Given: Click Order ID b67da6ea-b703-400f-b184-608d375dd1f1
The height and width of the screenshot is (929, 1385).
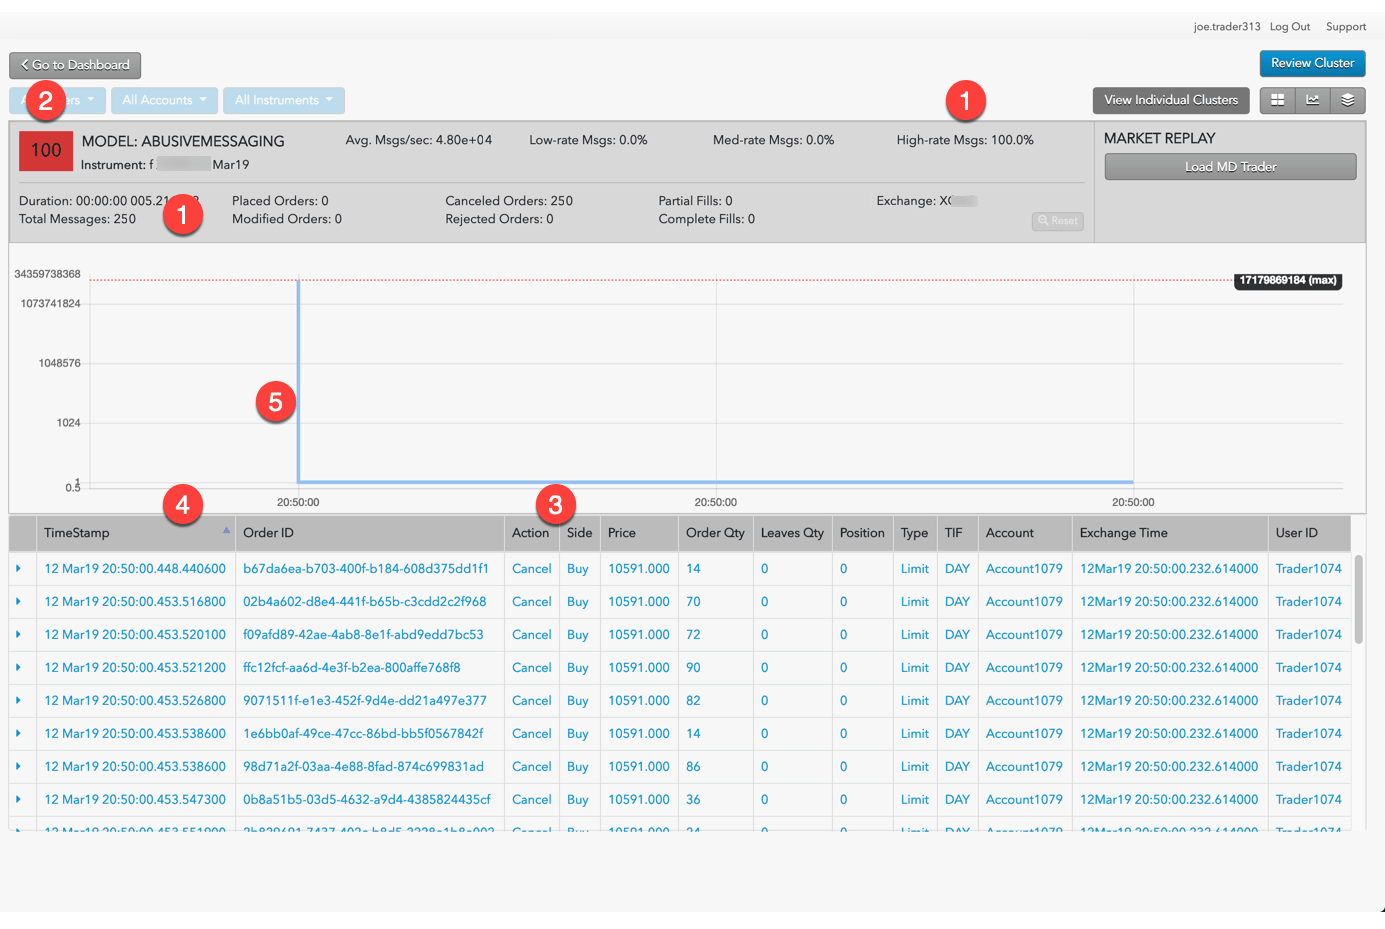Looking at the screenshot, I should point(366,568).
